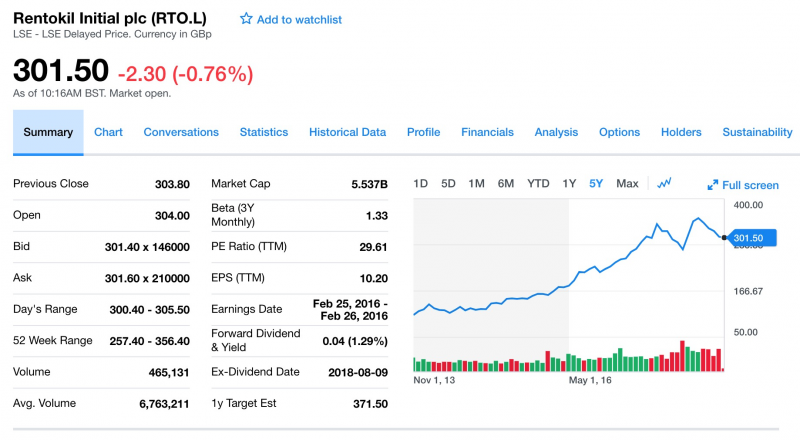Click the large 301.50 current price
Screen dimensions: 800x440
click(61, 70)
